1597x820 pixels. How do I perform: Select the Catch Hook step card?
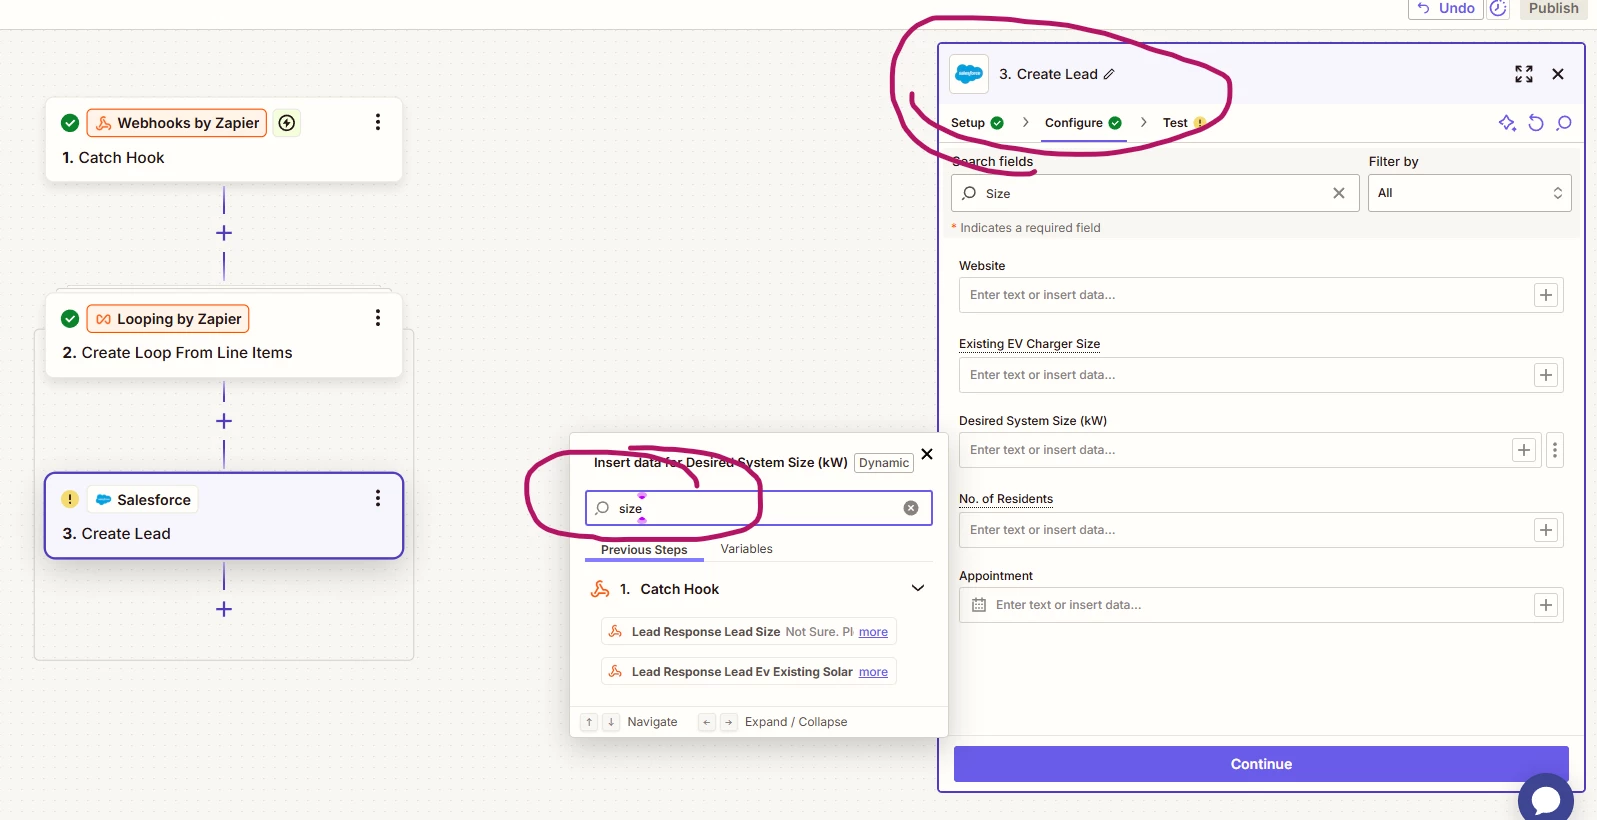pyautogui.click(x=224, y=139)
